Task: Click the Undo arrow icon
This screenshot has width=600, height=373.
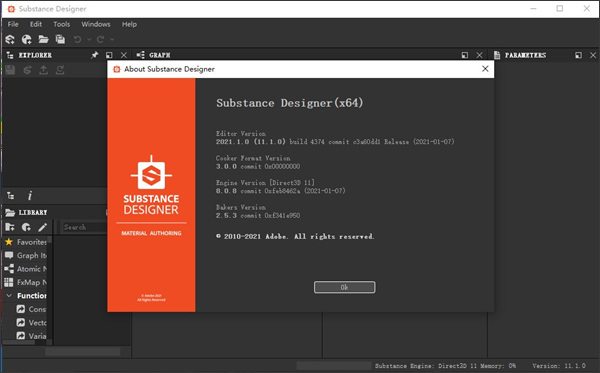Action: click(77, 39)
